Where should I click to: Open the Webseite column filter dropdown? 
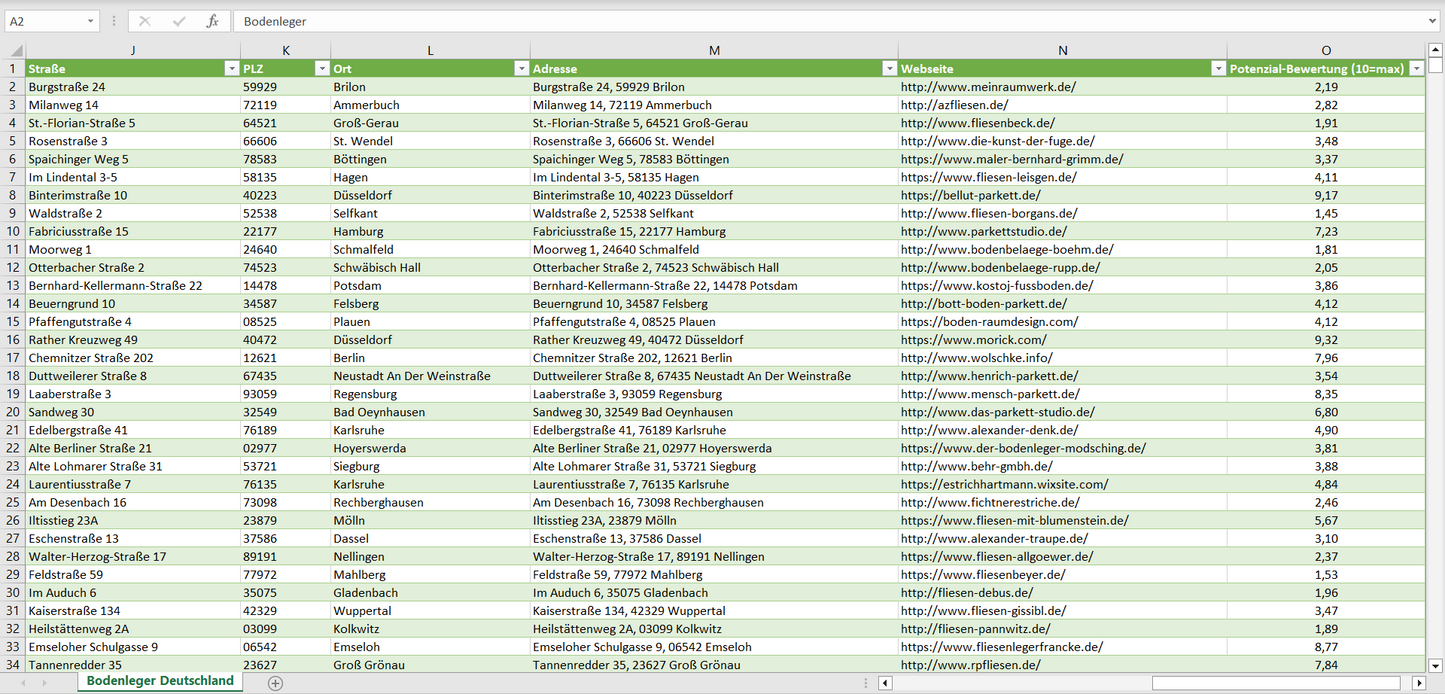[x=1217, y=69]
